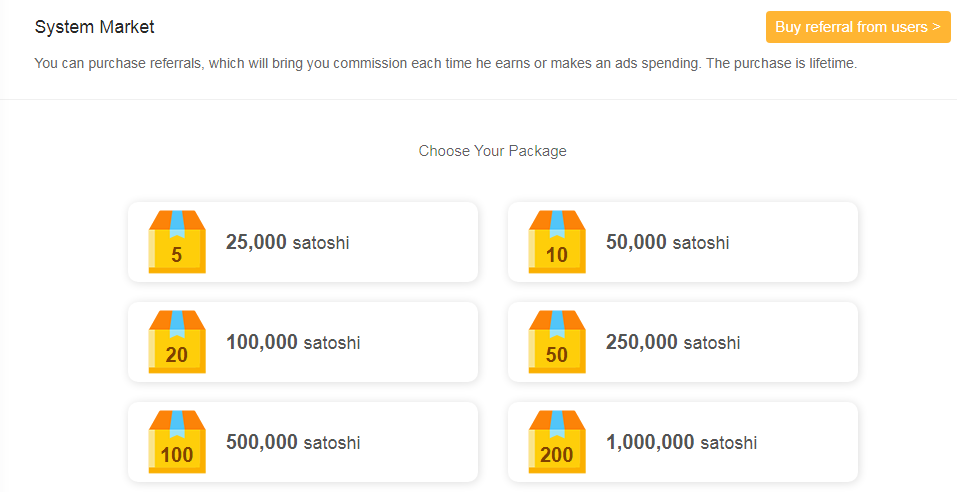The height and width of the screenshot is (492, 957).
Task: Click the 'Choose Your Package' label
Action: click(x=492, y=151)
